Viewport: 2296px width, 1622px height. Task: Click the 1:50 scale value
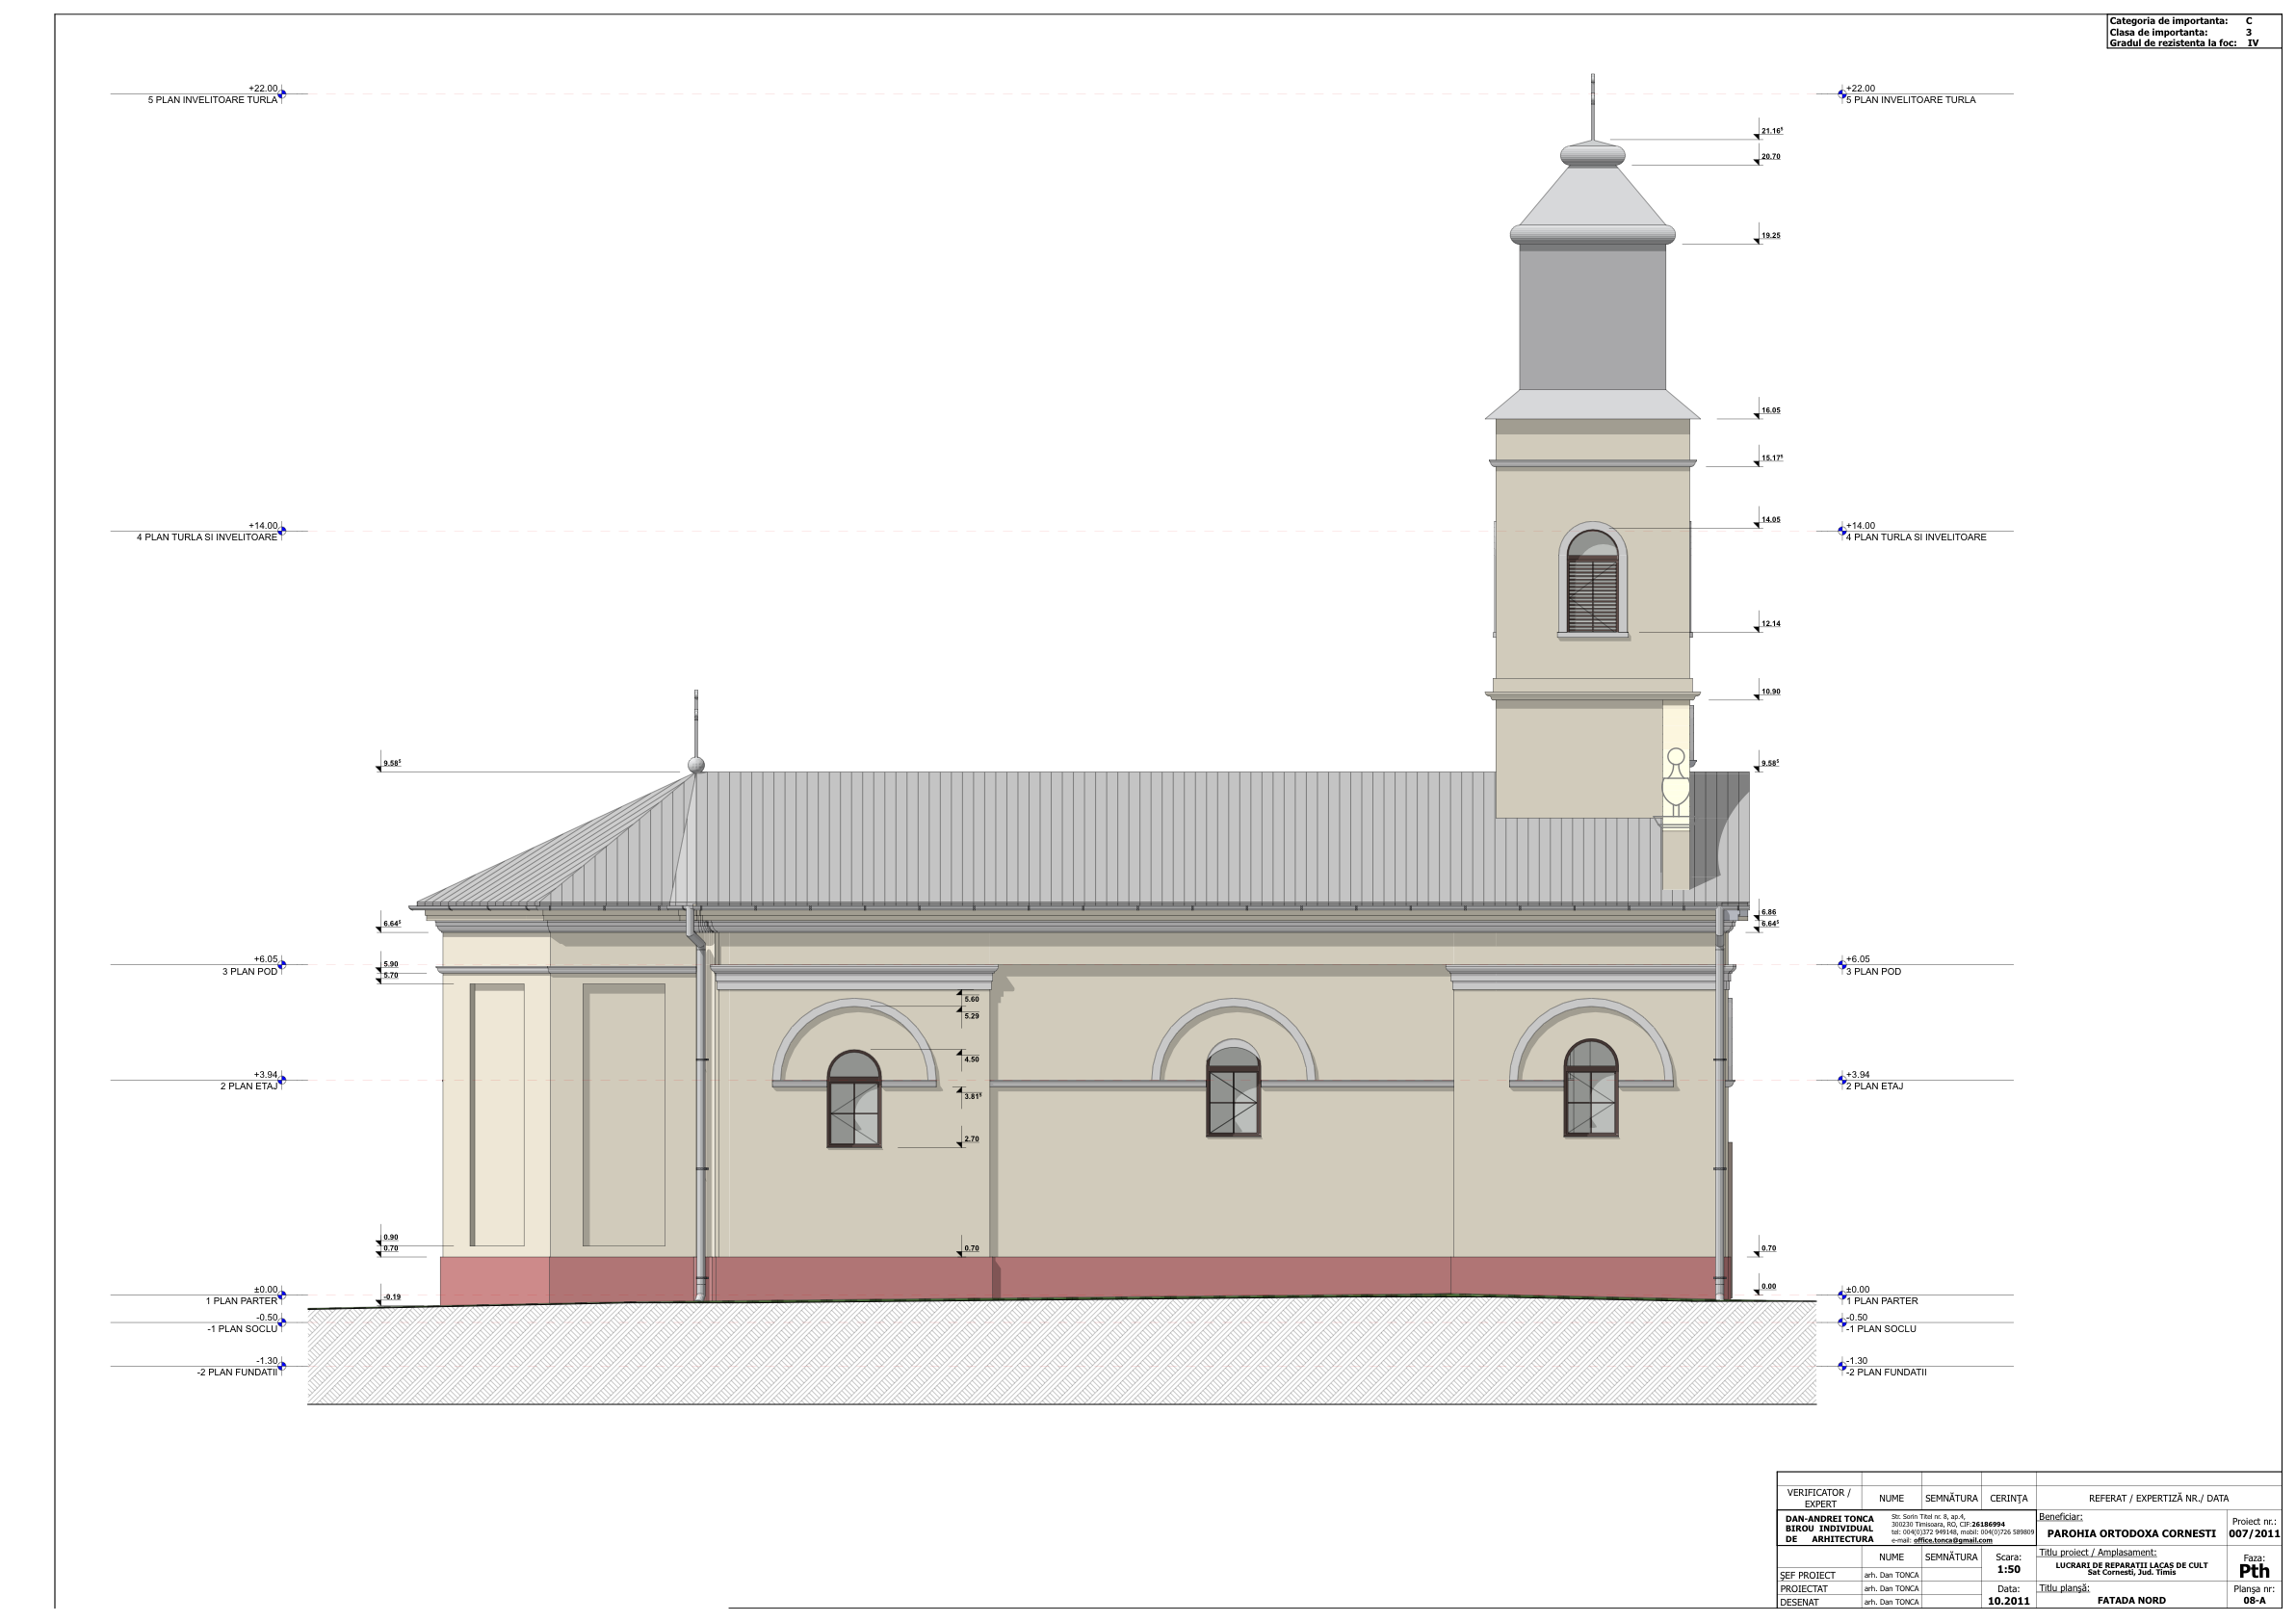[2008, 1569]
